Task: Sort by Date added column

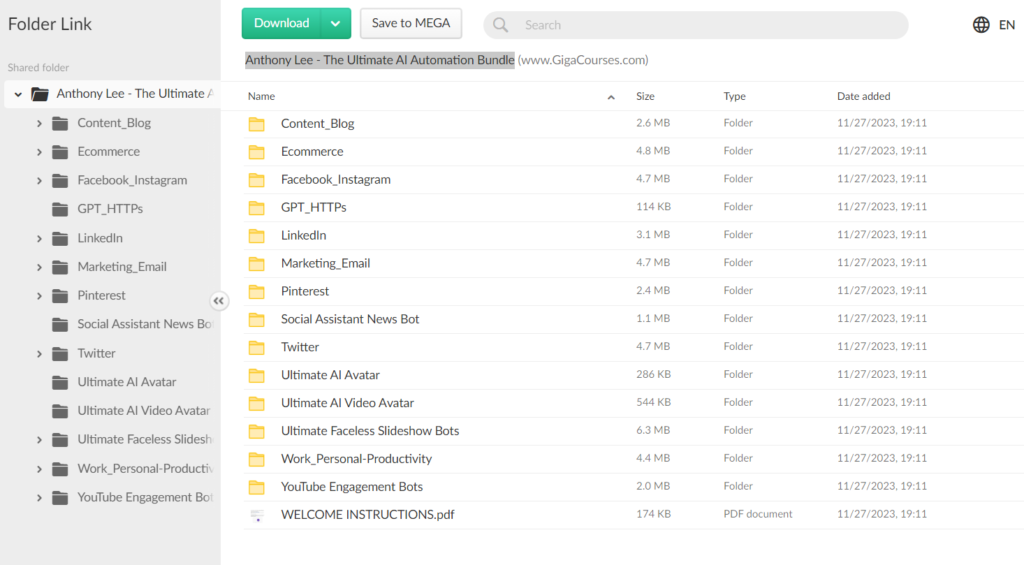Action: click(863, 97)
